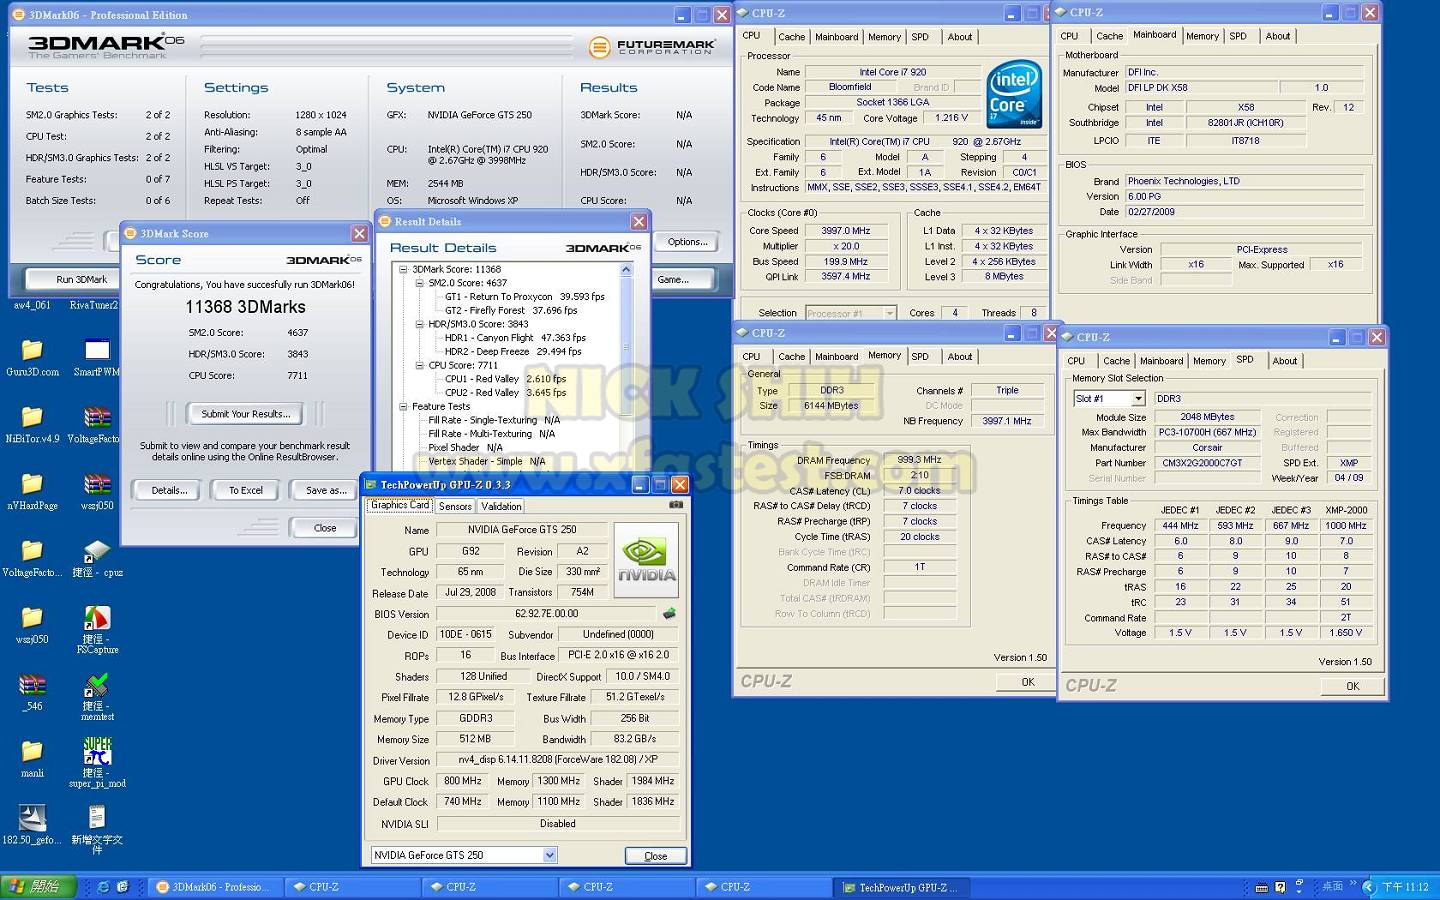Click the taskbar clock showing 11:12

click(1405, 887)
